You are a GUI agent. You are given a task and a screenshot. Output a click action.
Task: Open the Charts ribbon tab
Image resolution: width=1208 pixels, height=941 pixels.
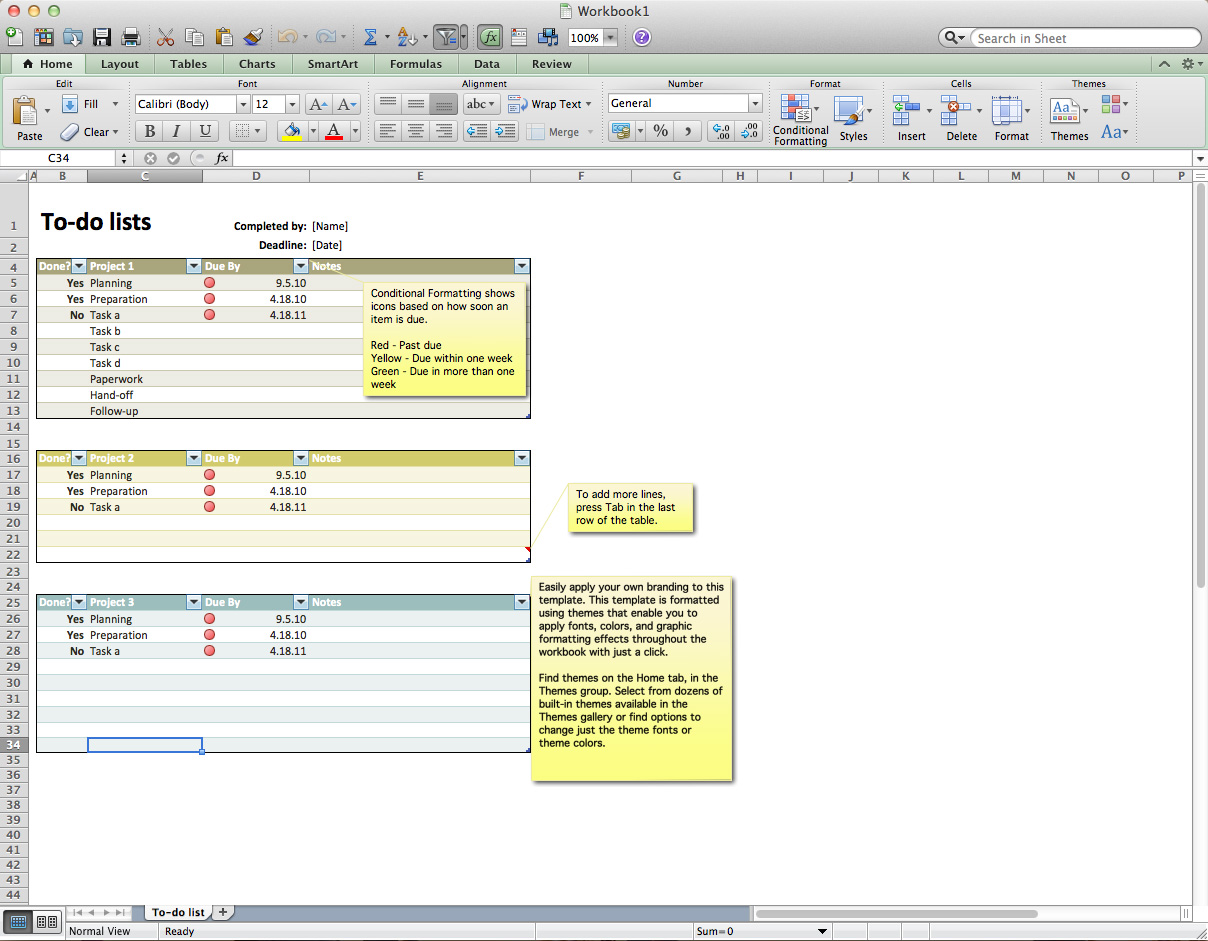(257, 64)
